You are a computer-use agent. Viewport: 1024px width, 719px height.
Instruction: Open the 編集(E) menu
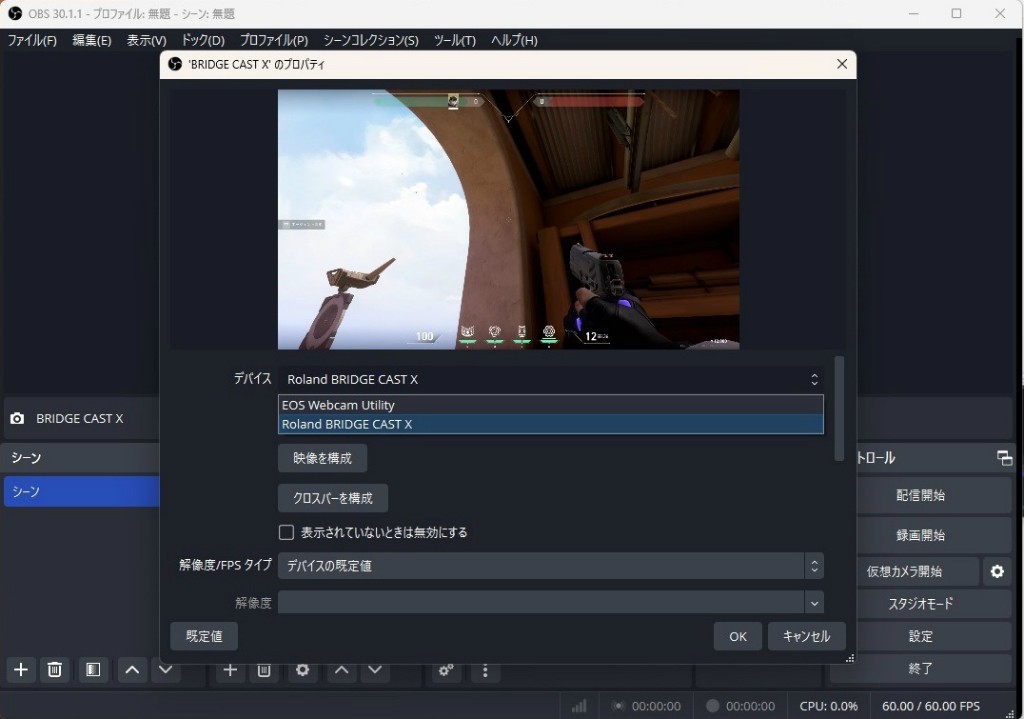click(91, 40)
